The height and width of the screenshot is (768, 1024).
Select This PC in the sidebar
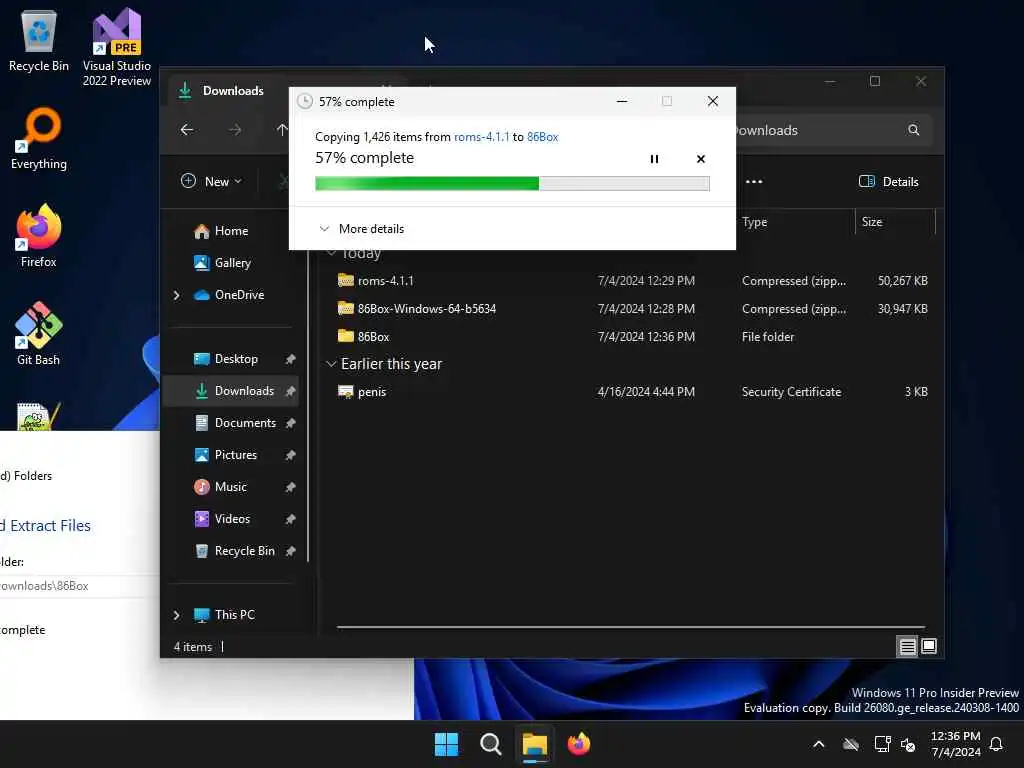pyautogui.click(x=234, y=615)
